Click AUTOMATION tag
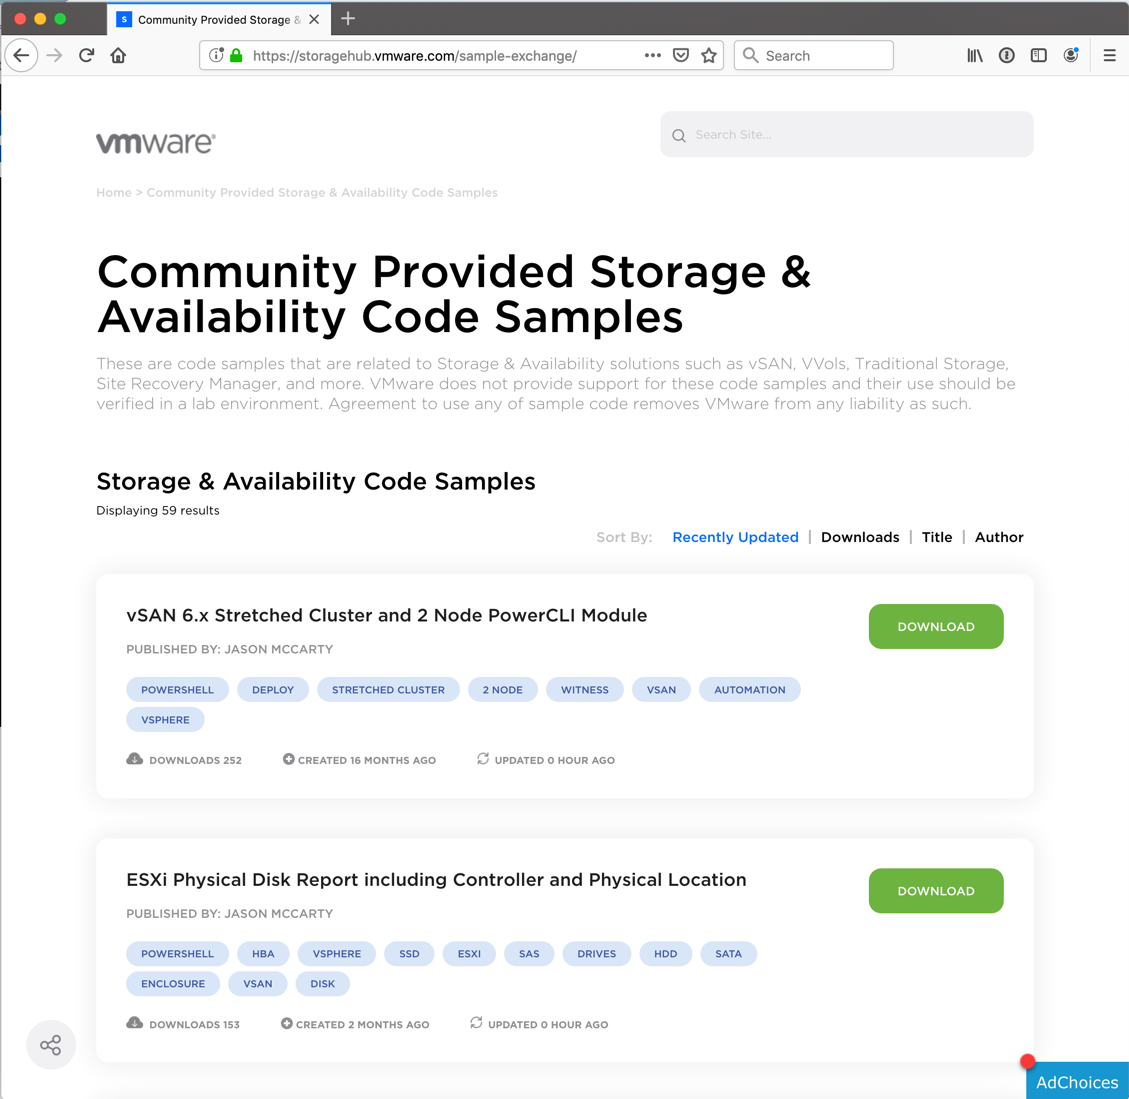 tap(750, 690)
